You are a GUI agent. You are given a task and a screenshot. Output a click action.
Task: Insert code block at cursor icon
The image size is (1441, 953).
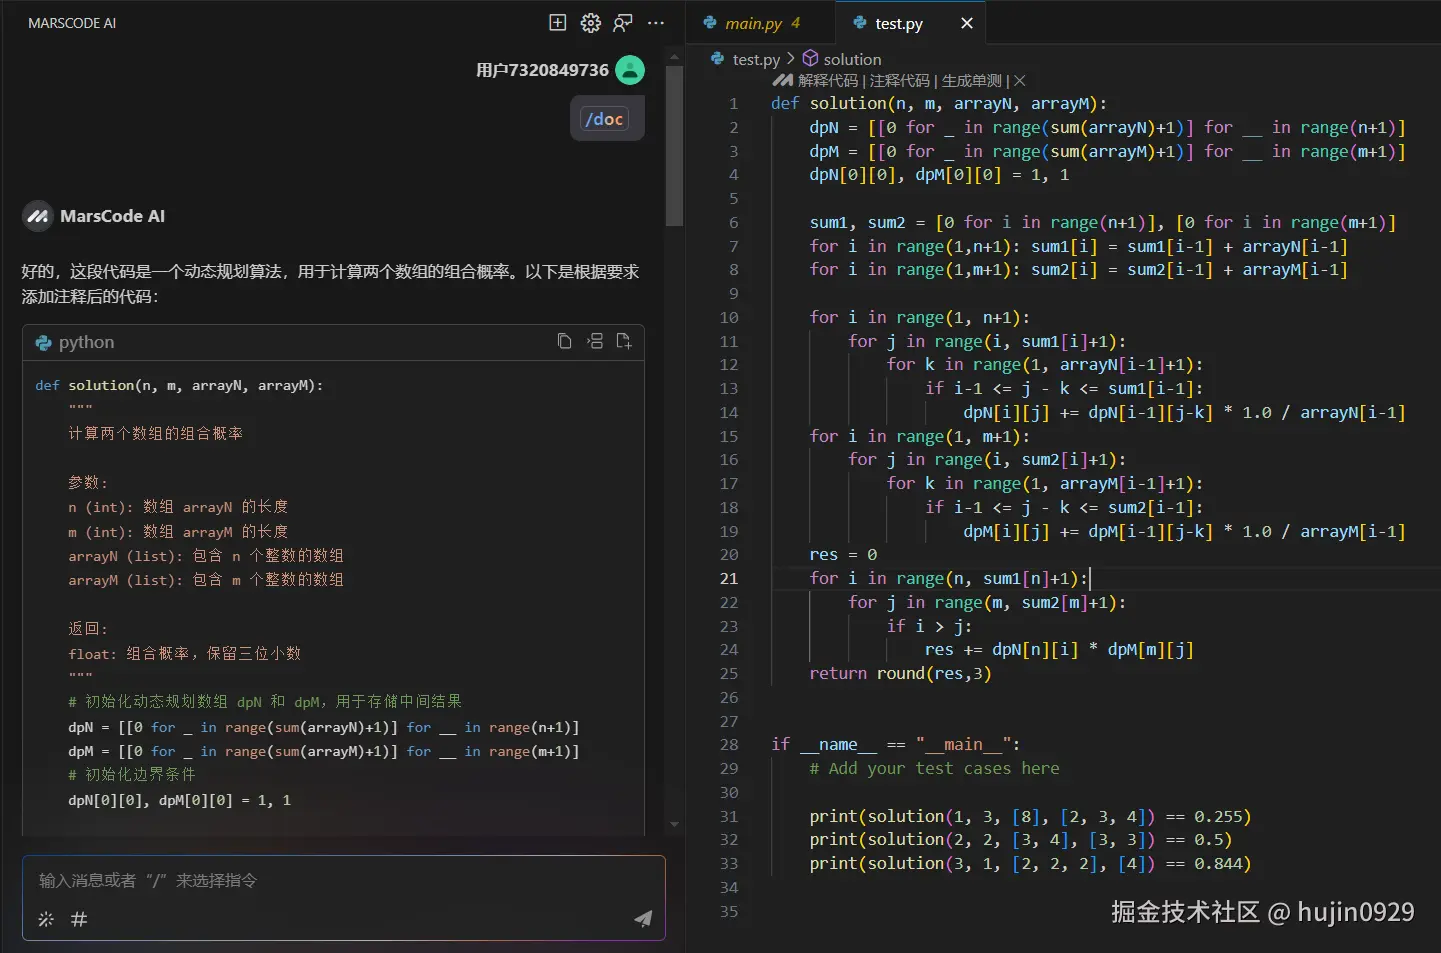coord(595,342)
